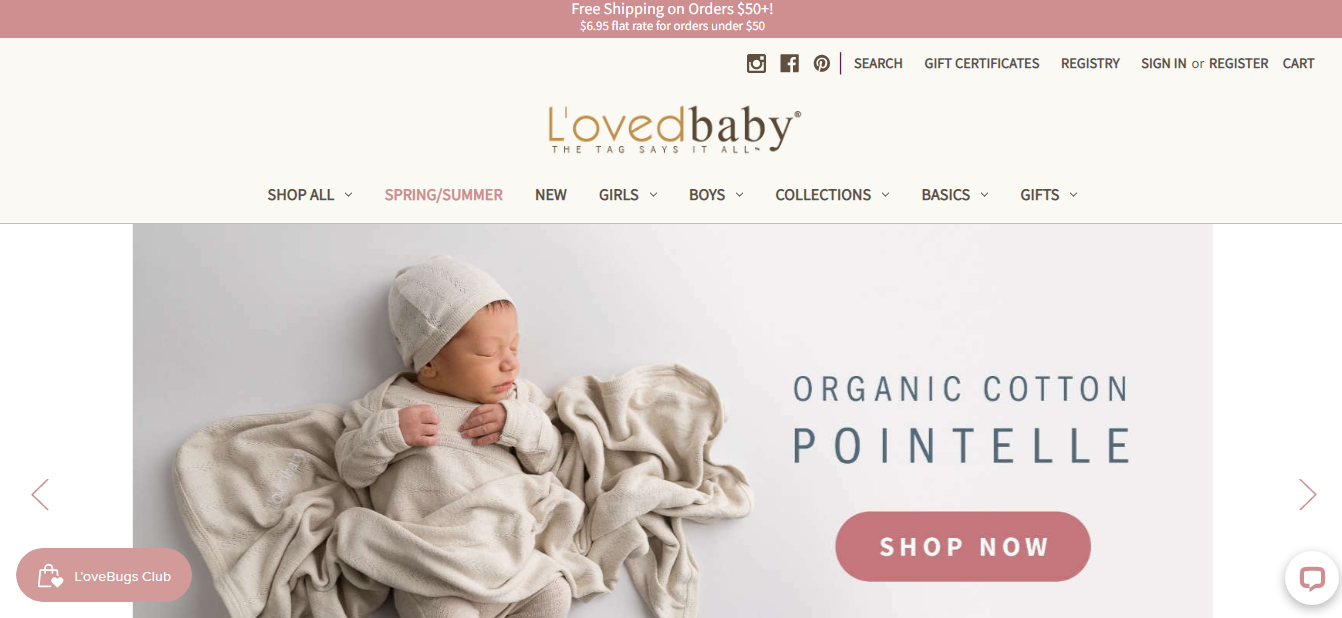The height and width of the screenshot is (618, 1342).
Task: Open the live chat bubble icon
Action: tap(1311, 578)
